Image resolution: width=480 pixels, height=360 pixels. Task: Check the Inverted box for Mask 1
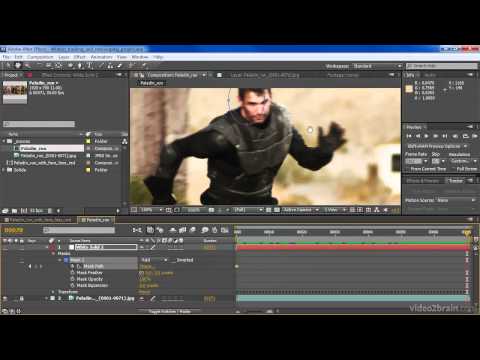[x=174, y=260]
